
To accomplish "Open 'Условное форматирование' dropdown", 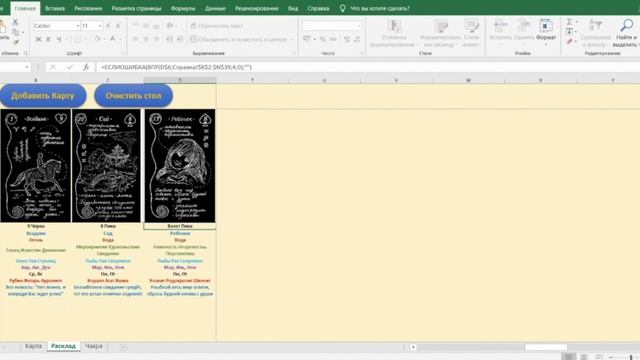I will [394, 33].
